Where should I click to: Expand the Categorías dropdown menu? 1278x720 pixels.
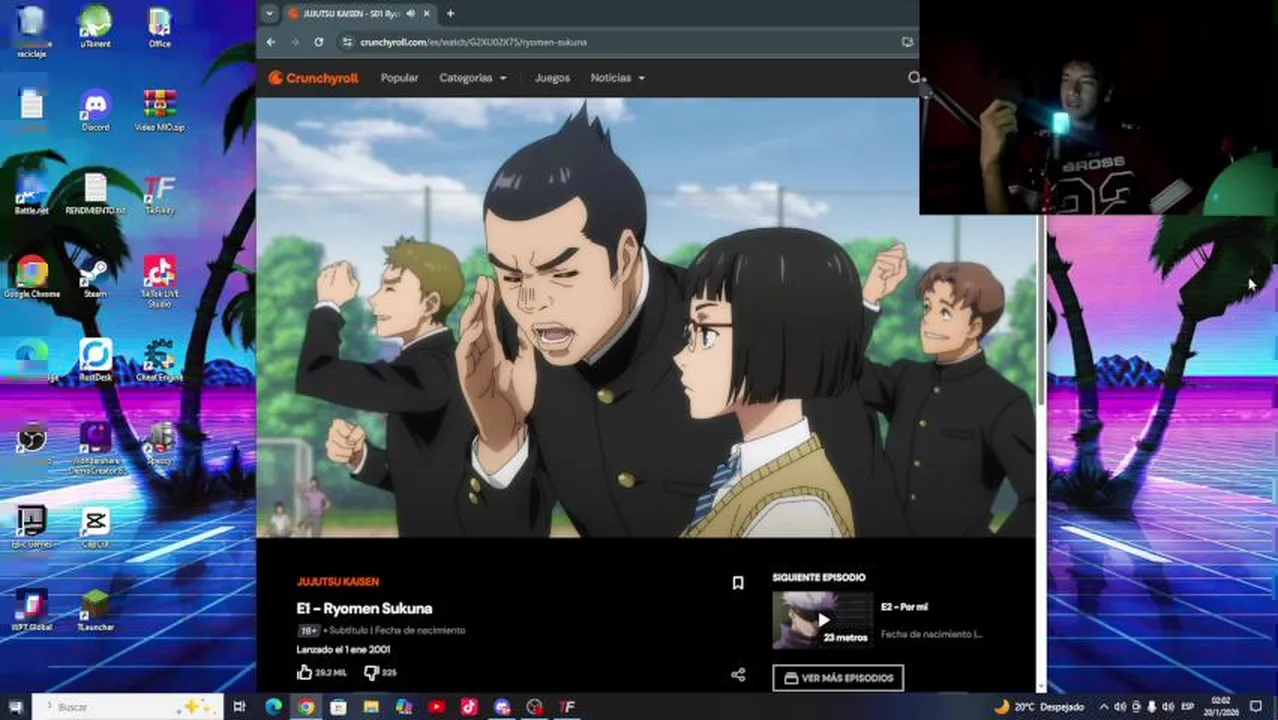point(473,77)
